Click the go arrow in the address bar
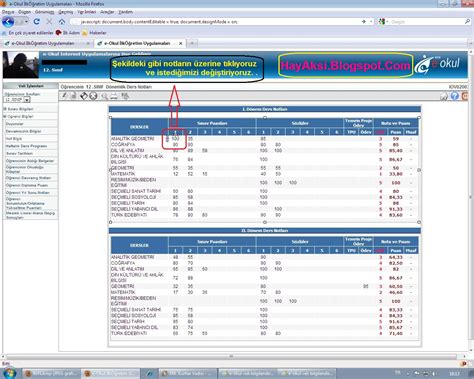The image size is (474, 379). tap(364, 22)
